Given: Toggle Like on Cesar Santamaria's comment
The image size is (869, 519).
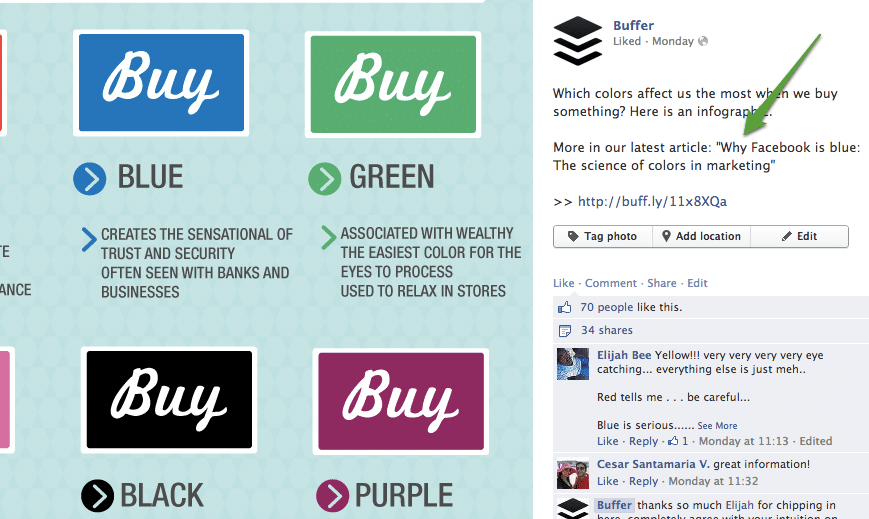Looking at the screenshot, I should click(x=608, y=482).
